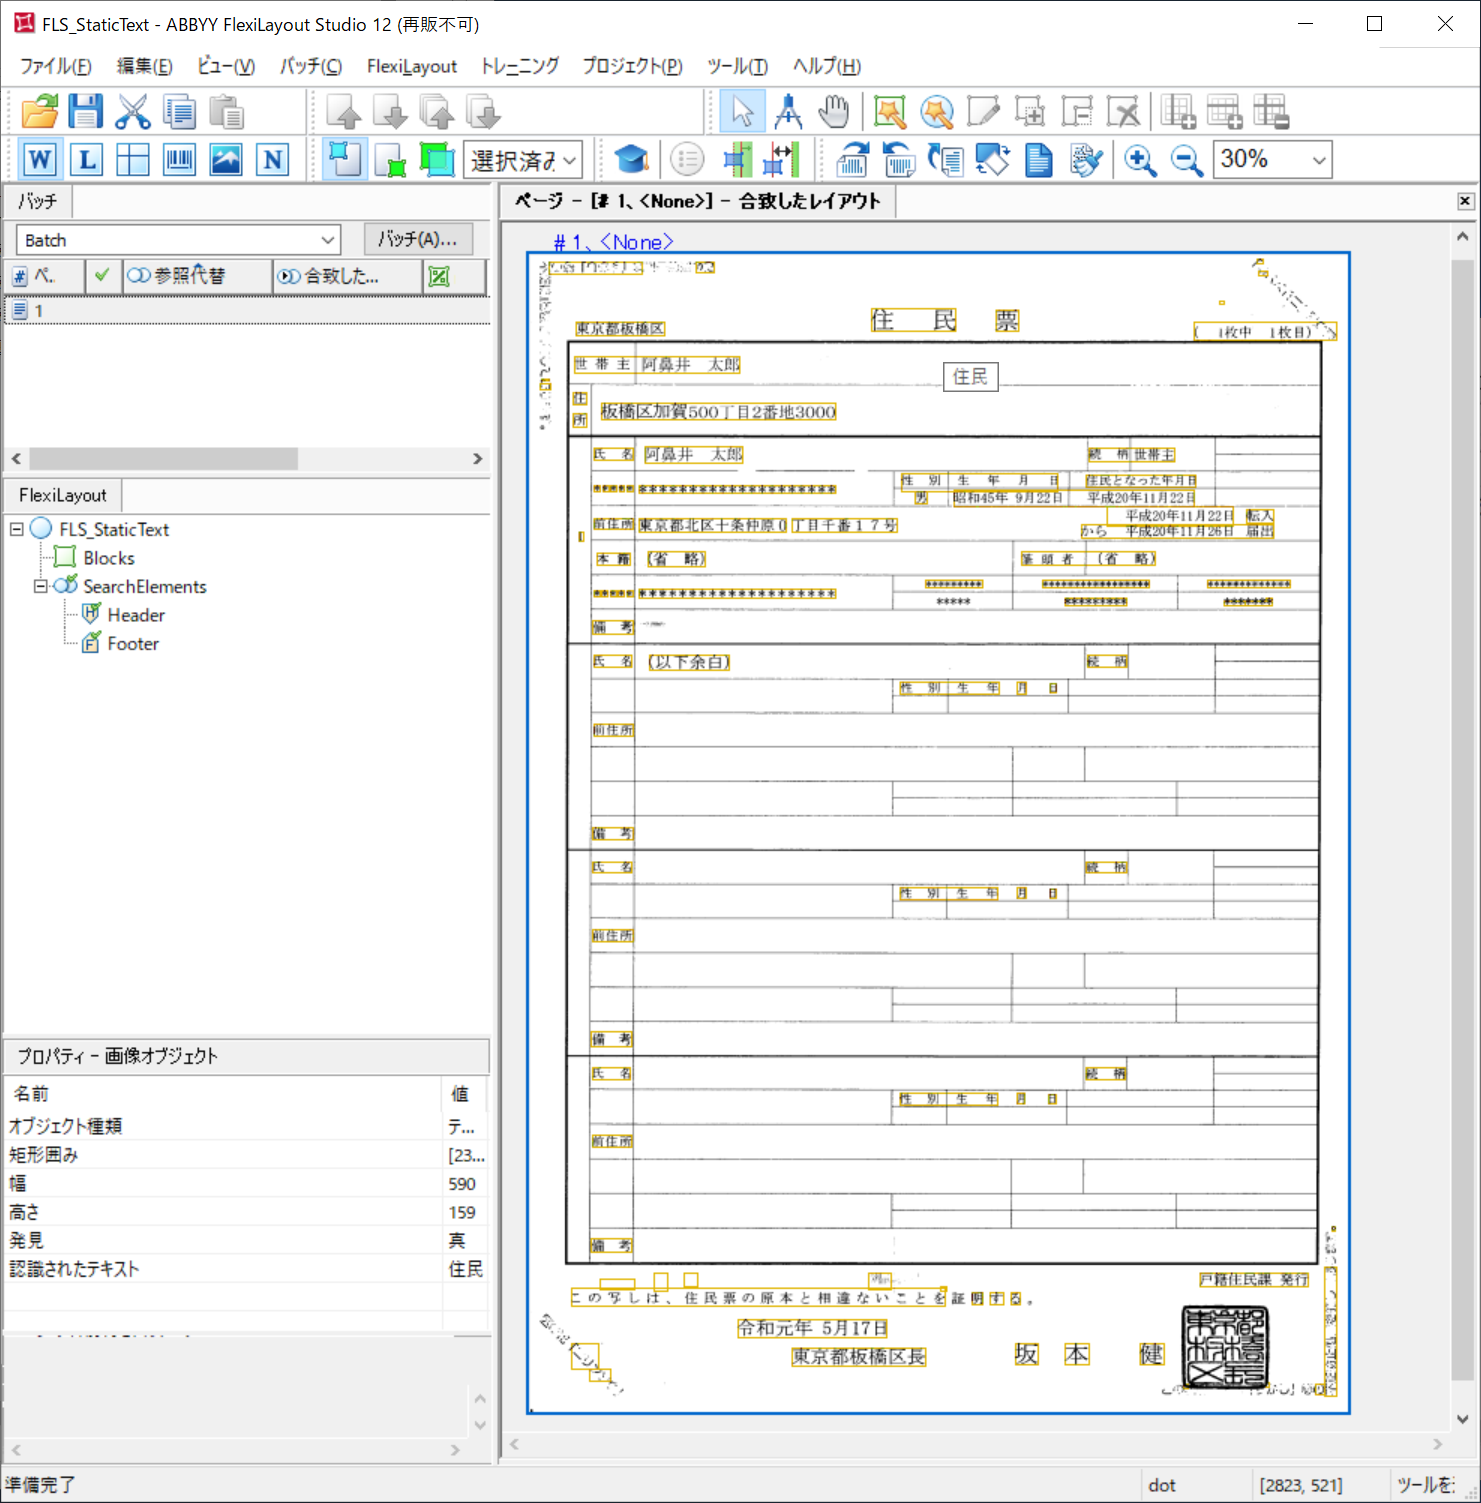Click the 認識されたテキスト property row
Screen dimensions: 1481x1503
click(246, 1269)
